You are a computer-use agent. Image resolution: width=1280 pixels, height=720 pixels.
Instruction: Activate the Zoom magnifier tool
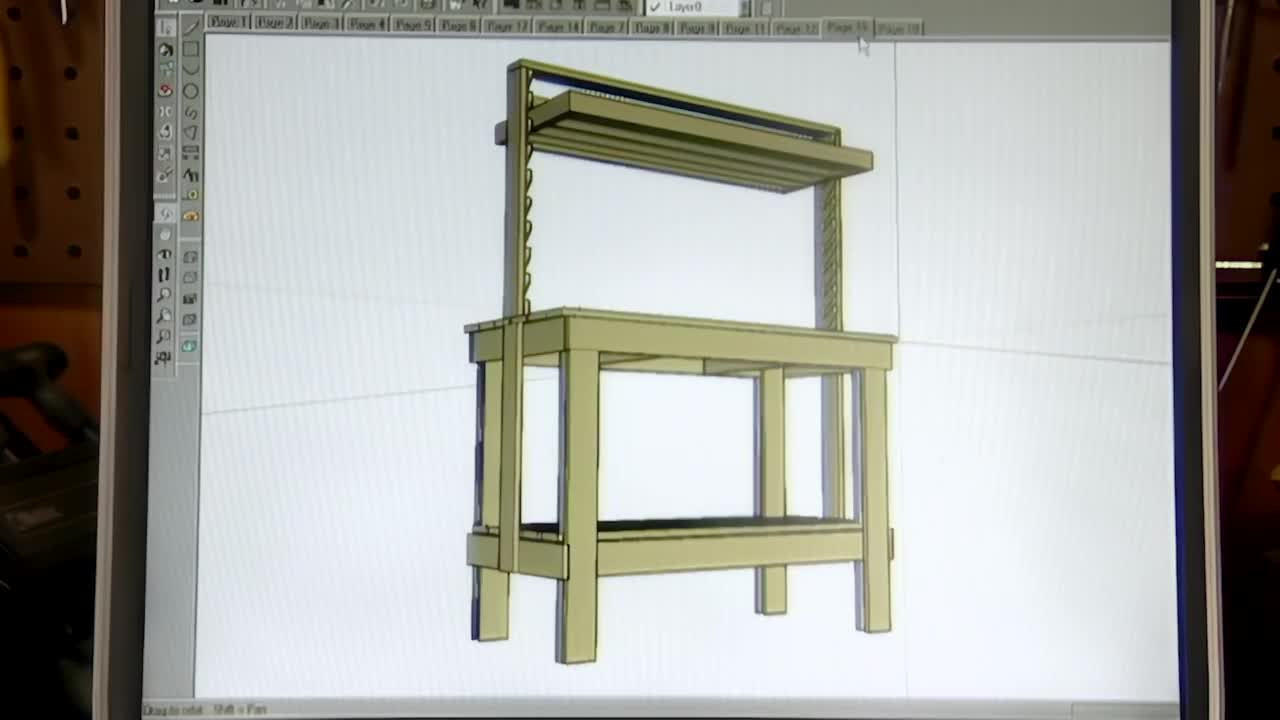pyautogui.click(x=164, y=296)
